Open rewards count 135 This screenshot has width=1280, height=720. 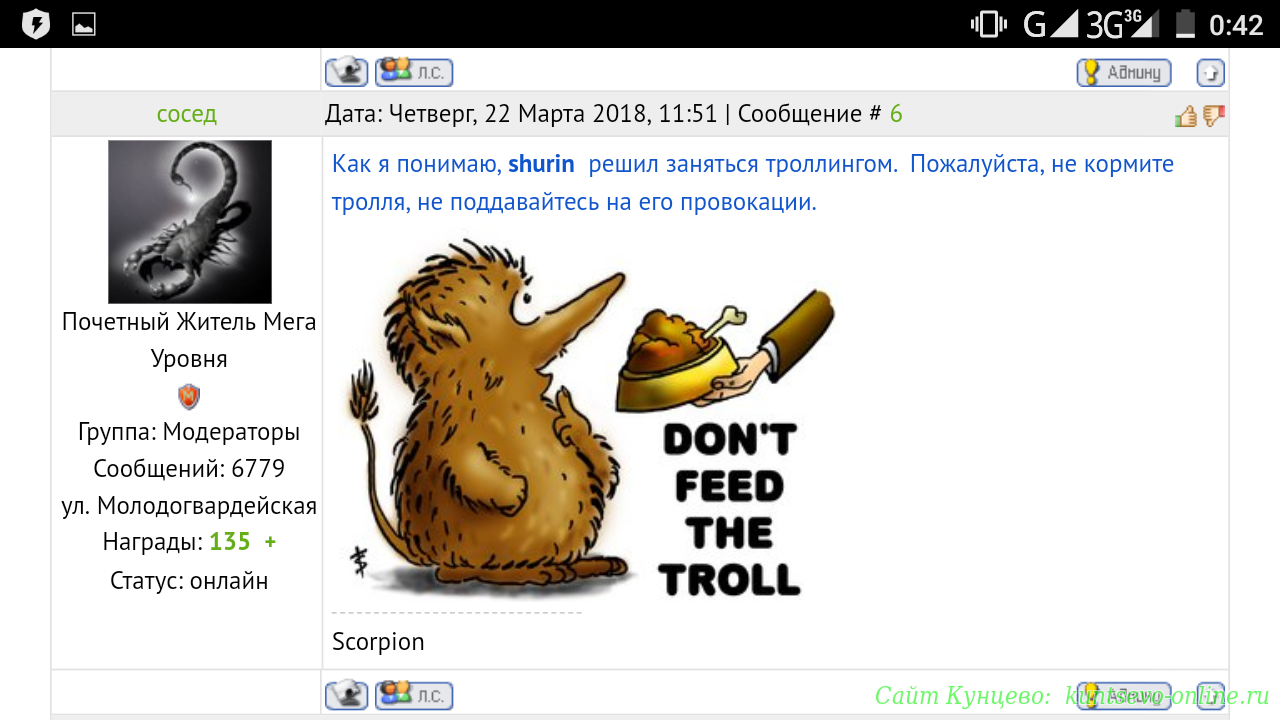(230, 542)
